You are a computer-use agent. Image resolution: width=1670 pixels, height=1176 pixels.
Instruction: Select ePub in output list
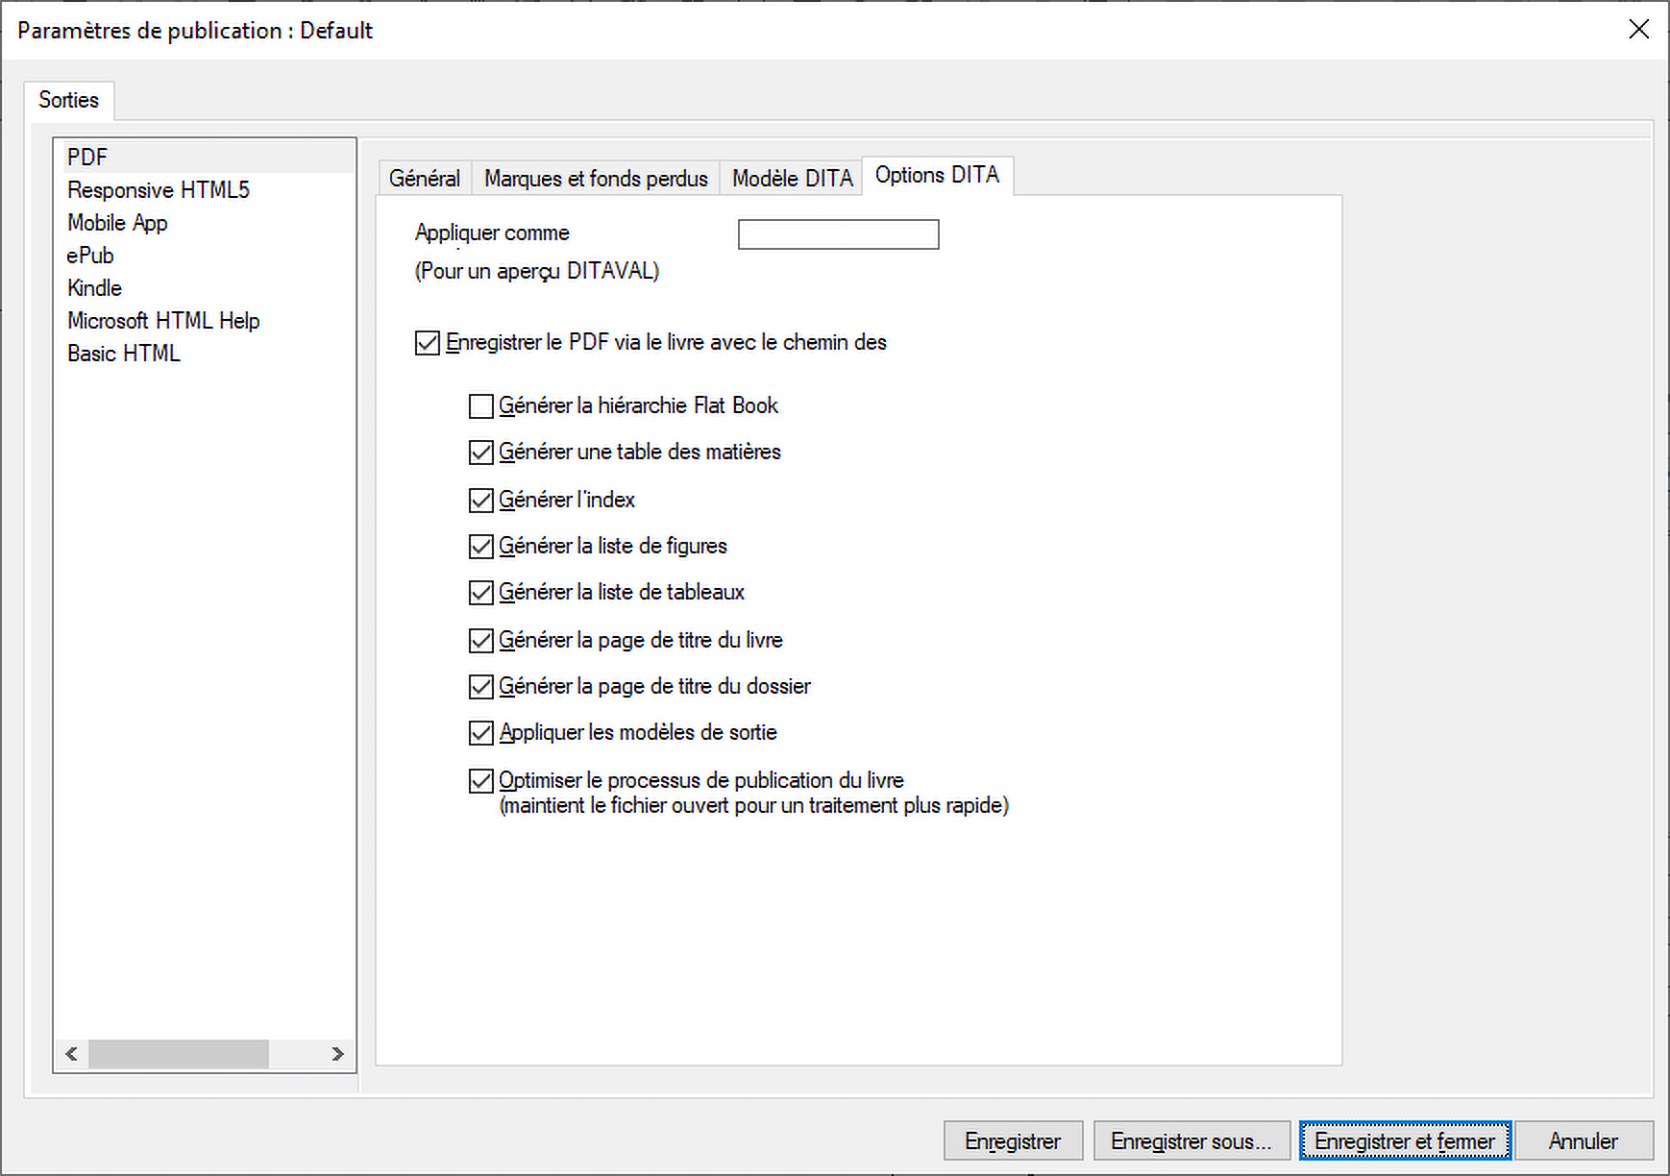(90, 255)
